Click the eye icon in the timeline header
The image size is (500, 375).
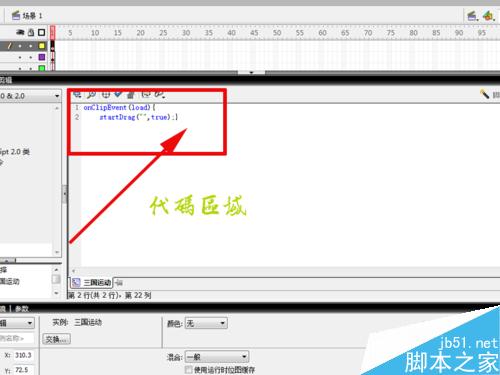click(20, 32)
